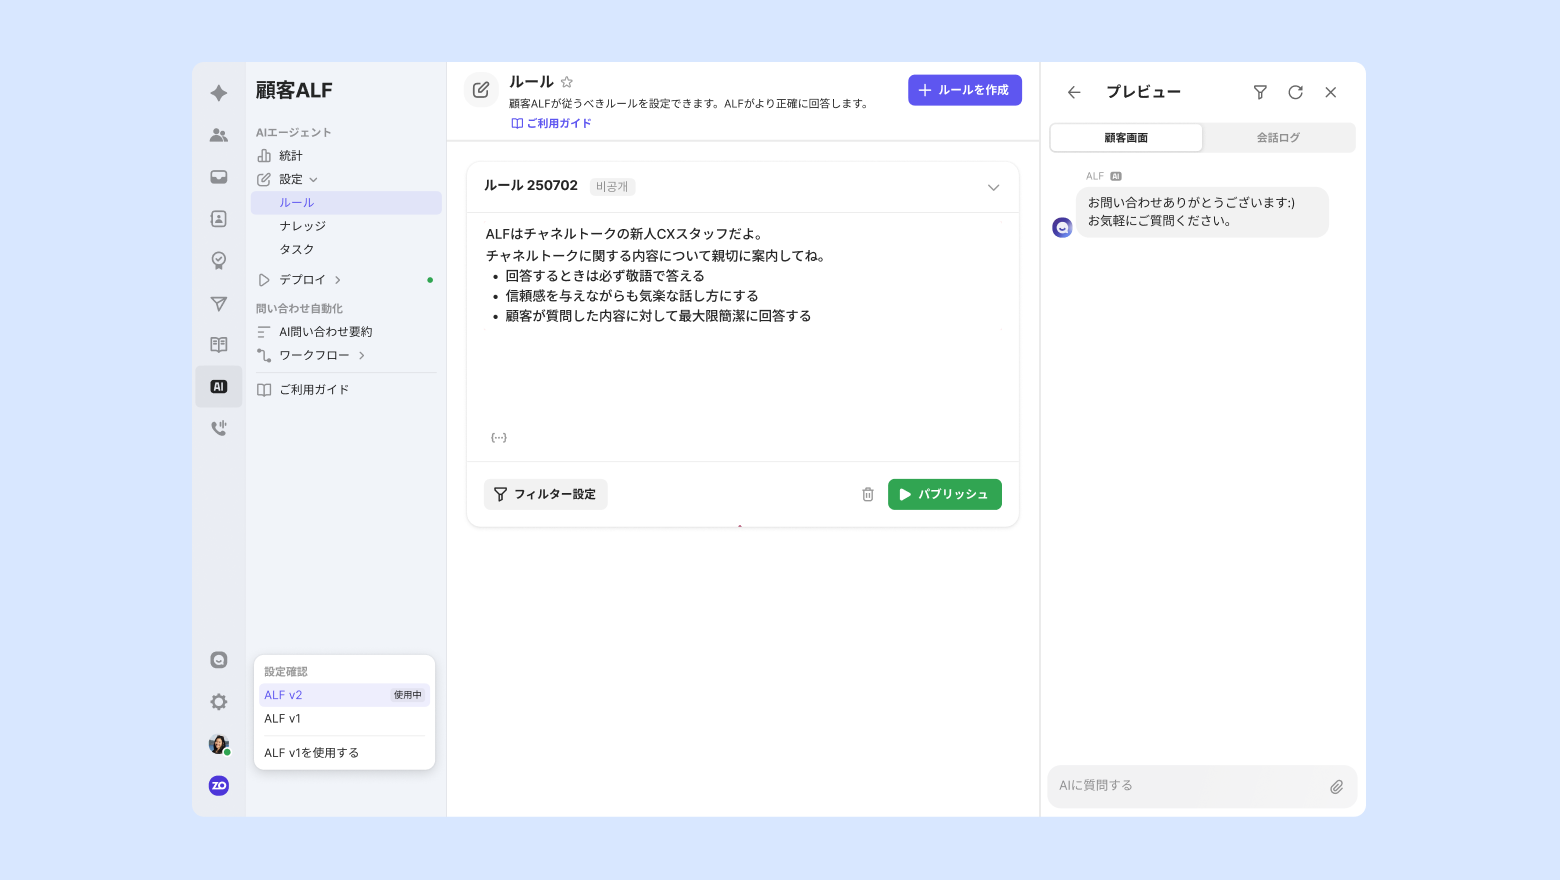Publish the rule with パブリッシュ button
Image resolution: width=1560 pixels, height=880 pixels.
coord(945,494)
